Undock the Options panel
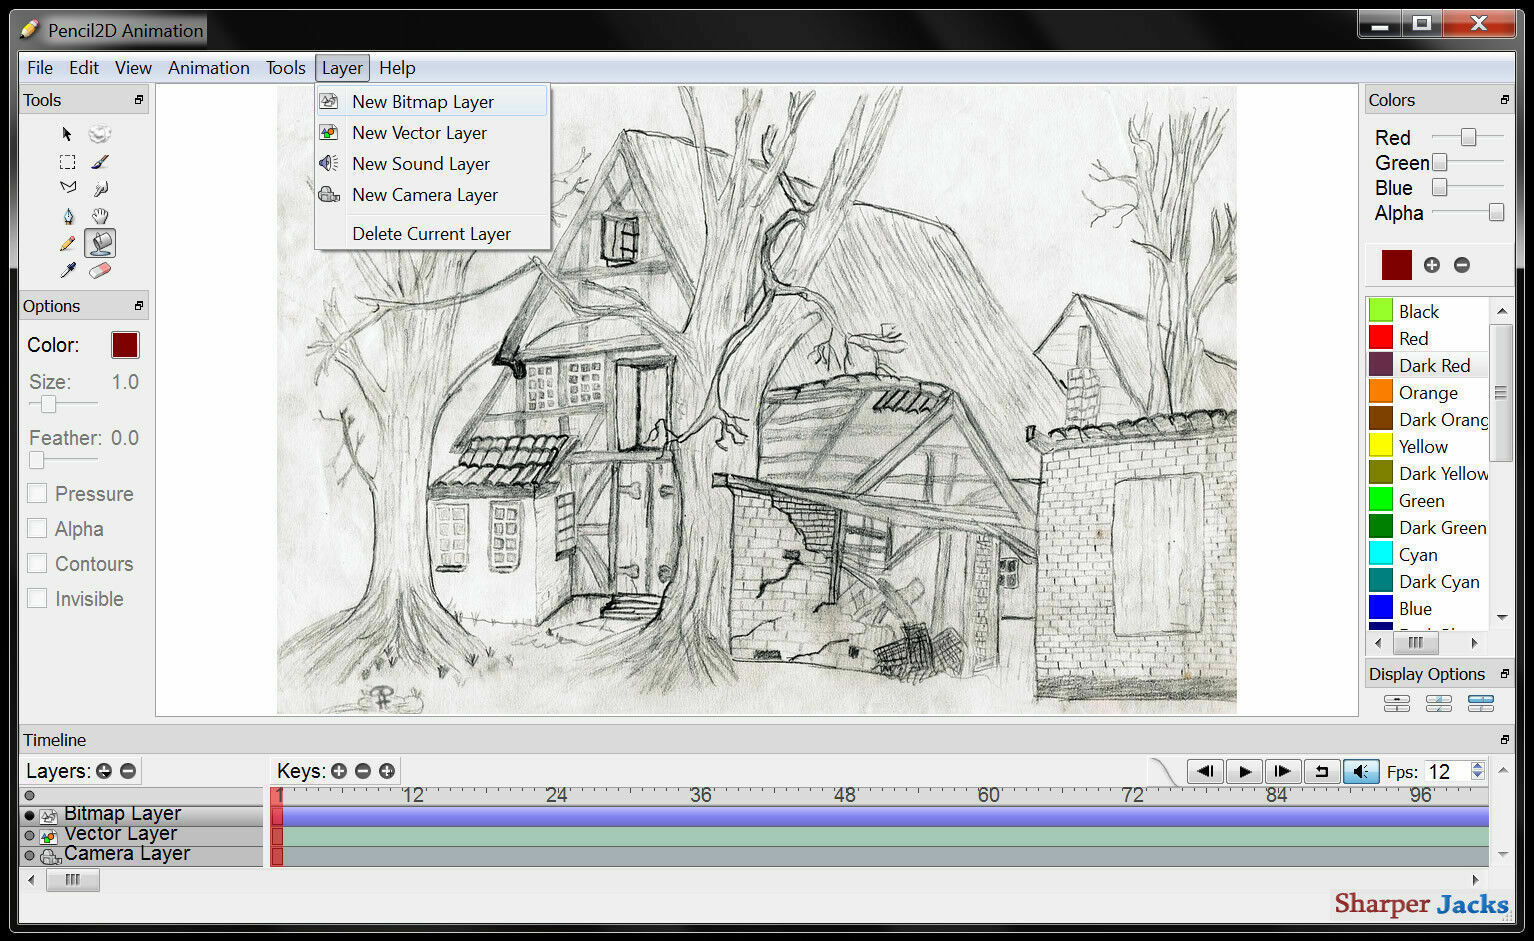The image size is (1534, 941). click(139, 306)
